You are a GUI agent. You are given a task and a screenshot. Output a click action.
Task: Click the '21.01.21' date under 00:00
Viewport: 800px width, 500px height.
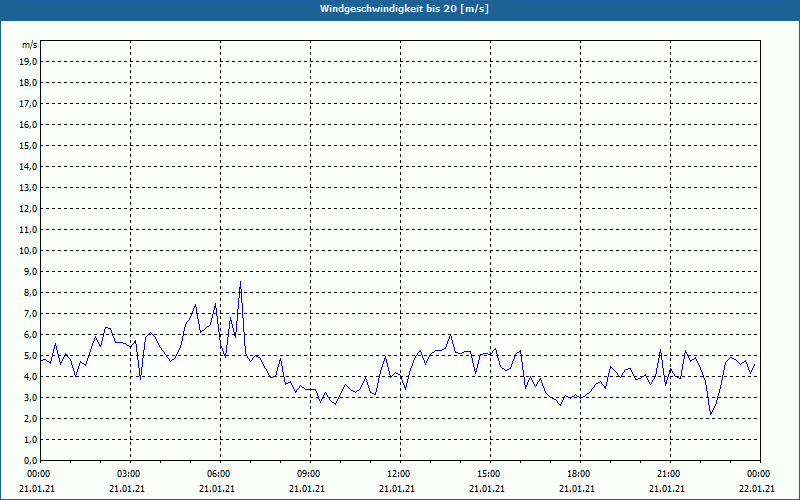(x=37, y=489)
